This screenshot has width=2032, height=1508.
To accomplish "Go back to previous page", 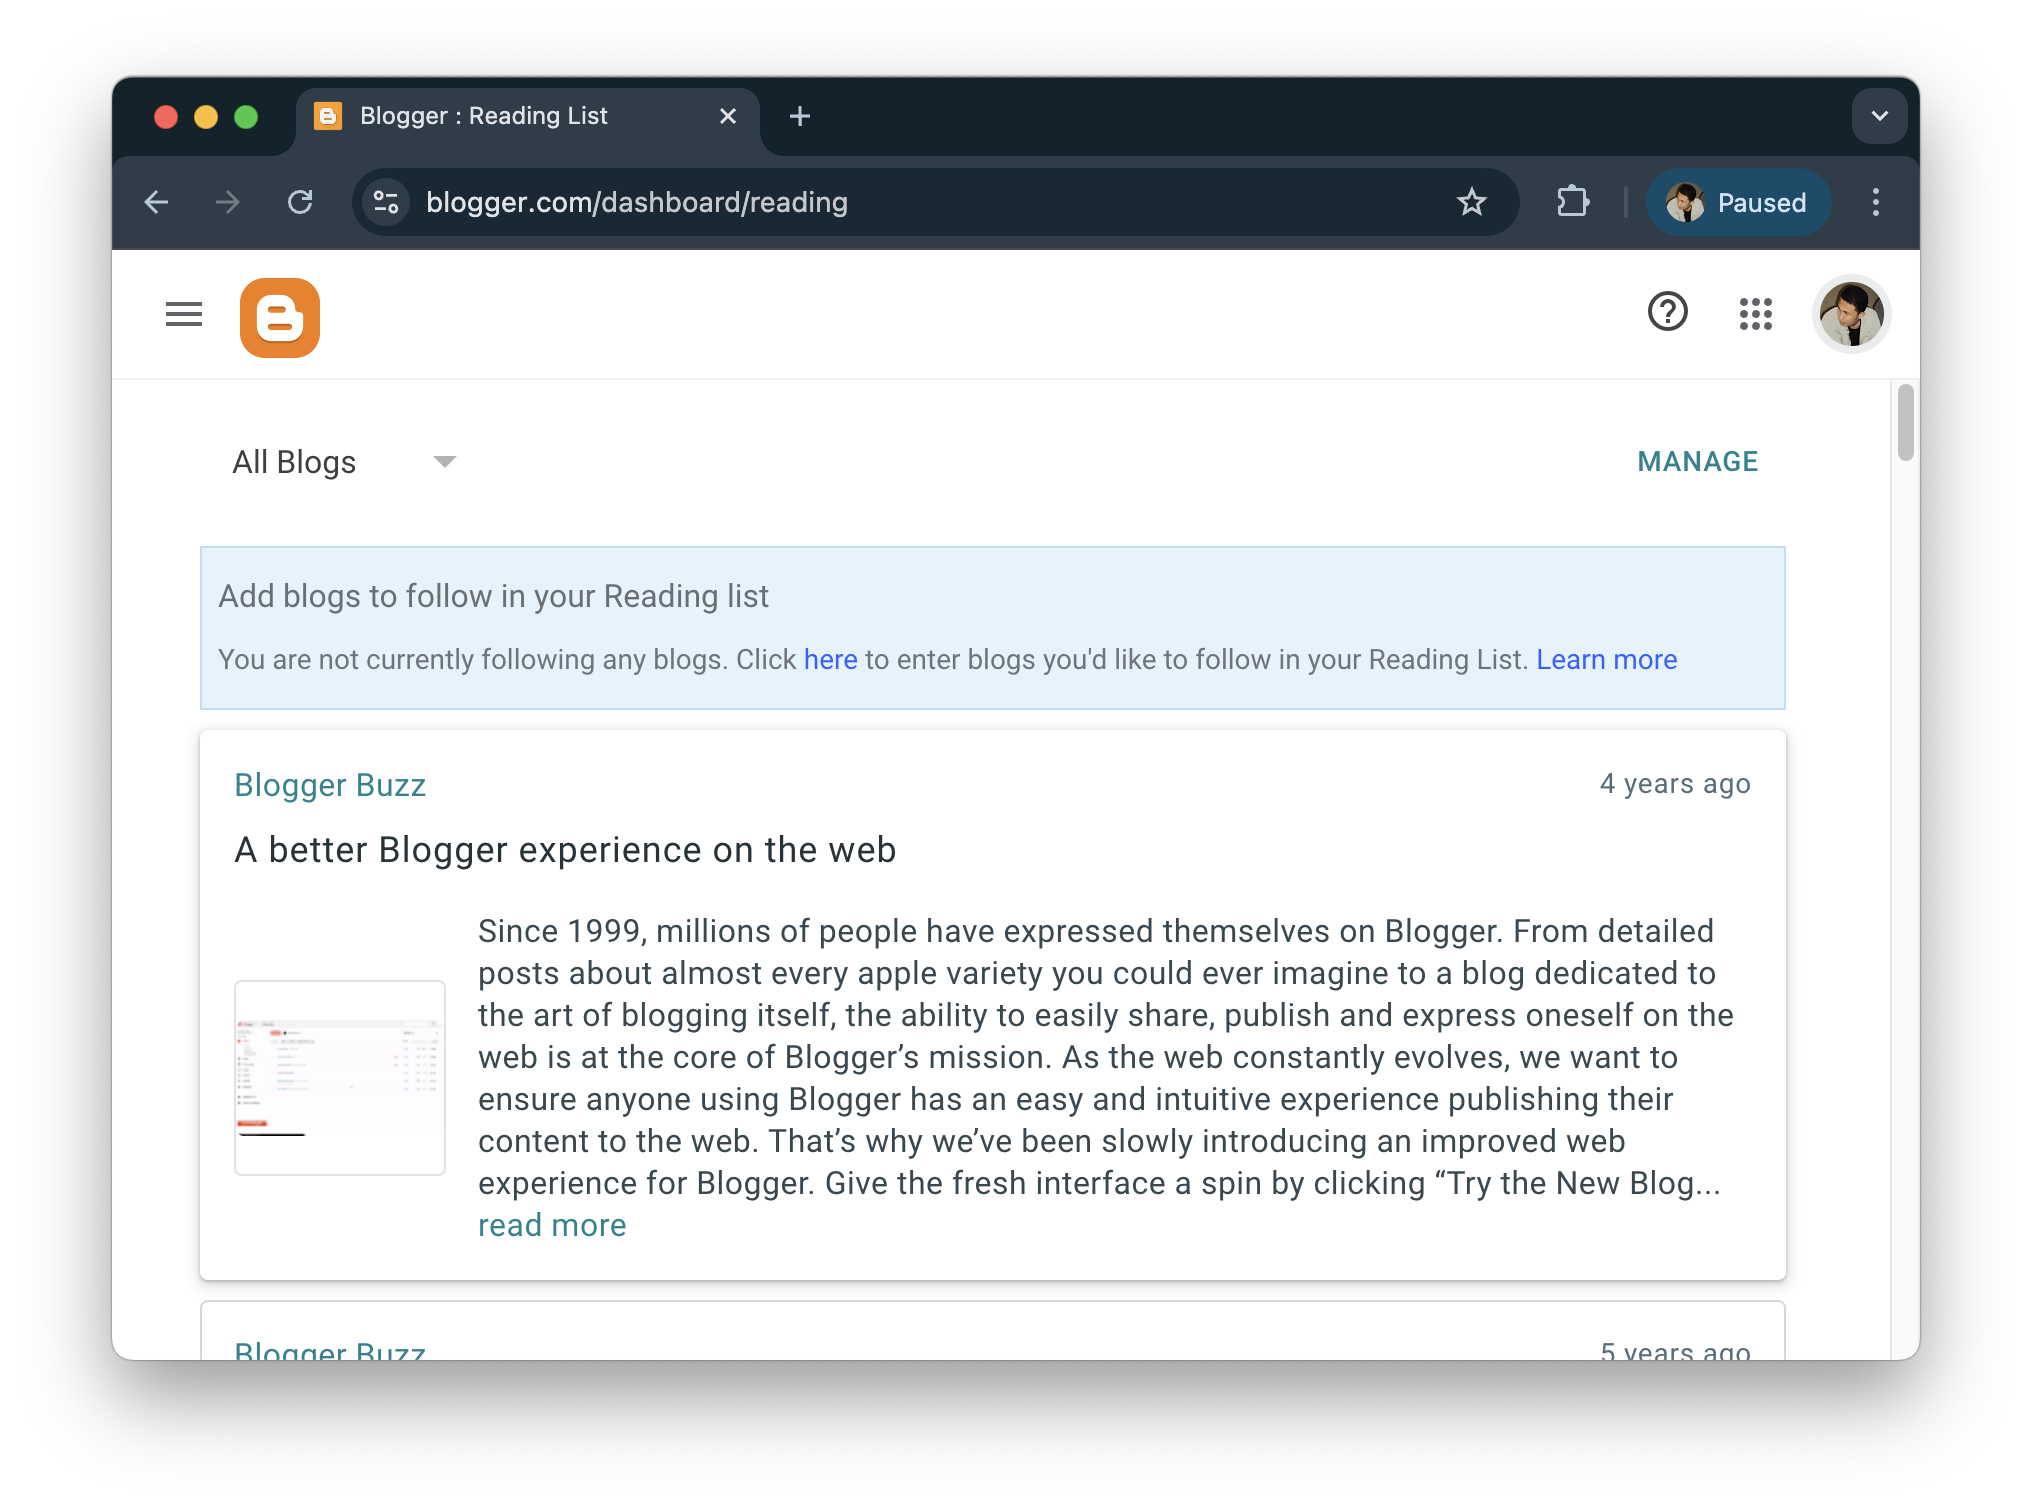I will click(x=157, y=203).
